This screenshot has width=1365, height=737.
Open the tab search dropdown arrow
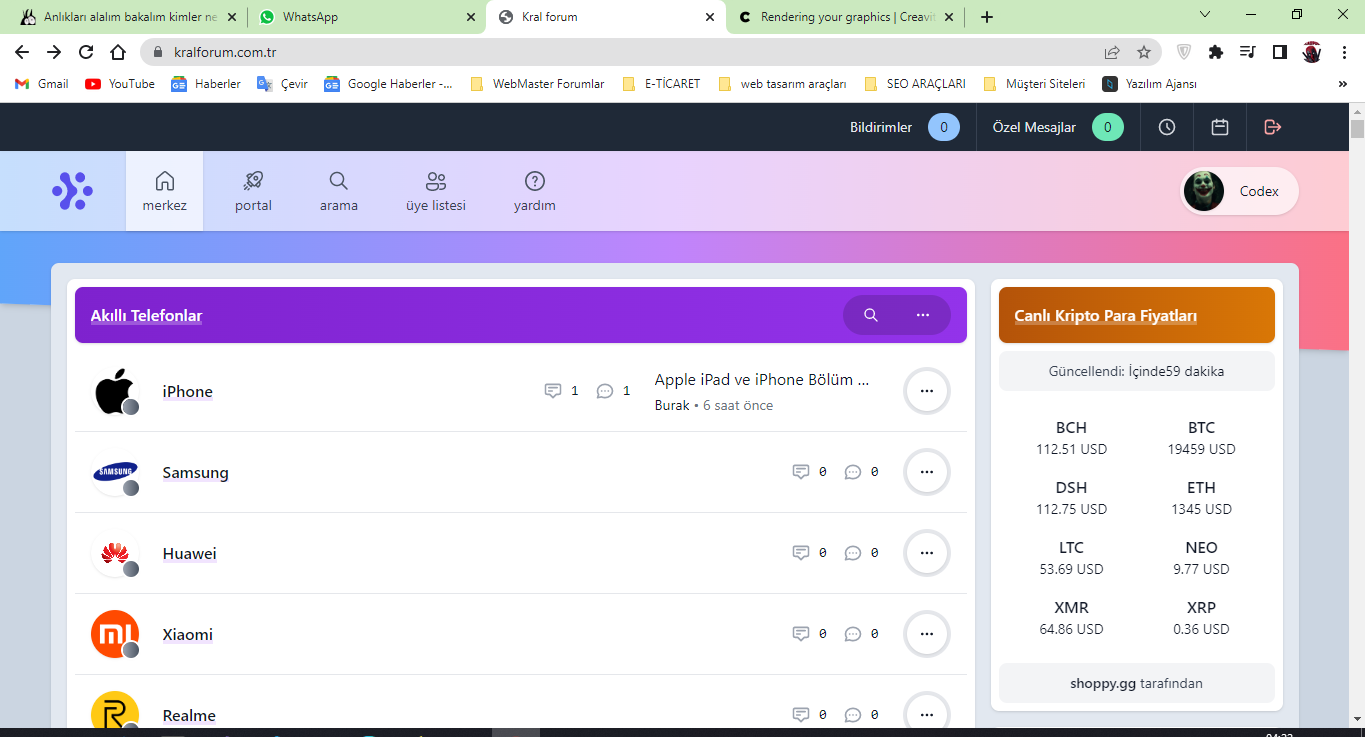coord(1205,15)
